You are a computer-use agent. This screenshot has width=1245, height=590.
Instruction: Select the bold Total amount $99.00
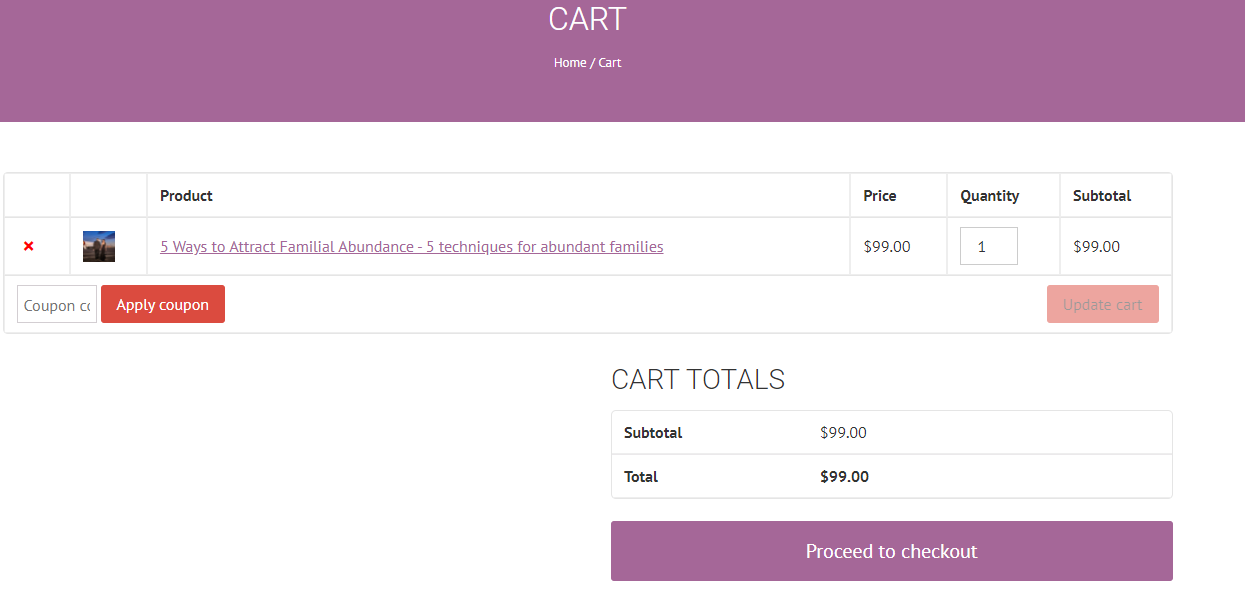(845, 476)
